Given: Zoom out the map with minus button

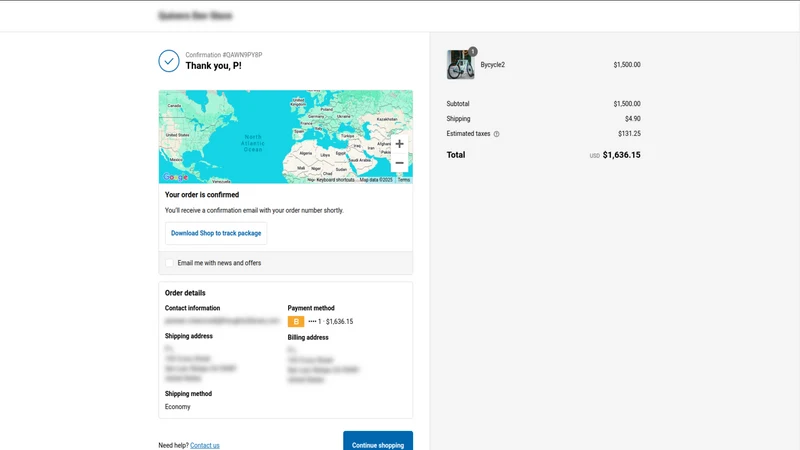Looking at the screenshot, I should pos(399,163).
